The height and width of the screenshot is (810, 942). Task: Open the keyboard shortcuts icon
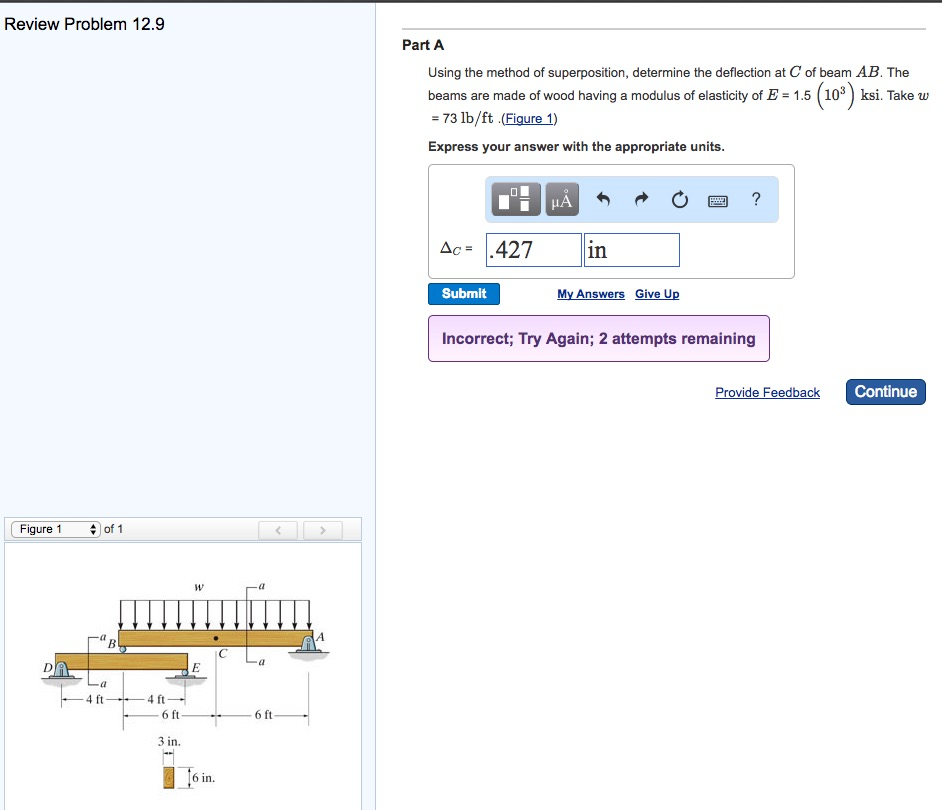tap(717, 199)
